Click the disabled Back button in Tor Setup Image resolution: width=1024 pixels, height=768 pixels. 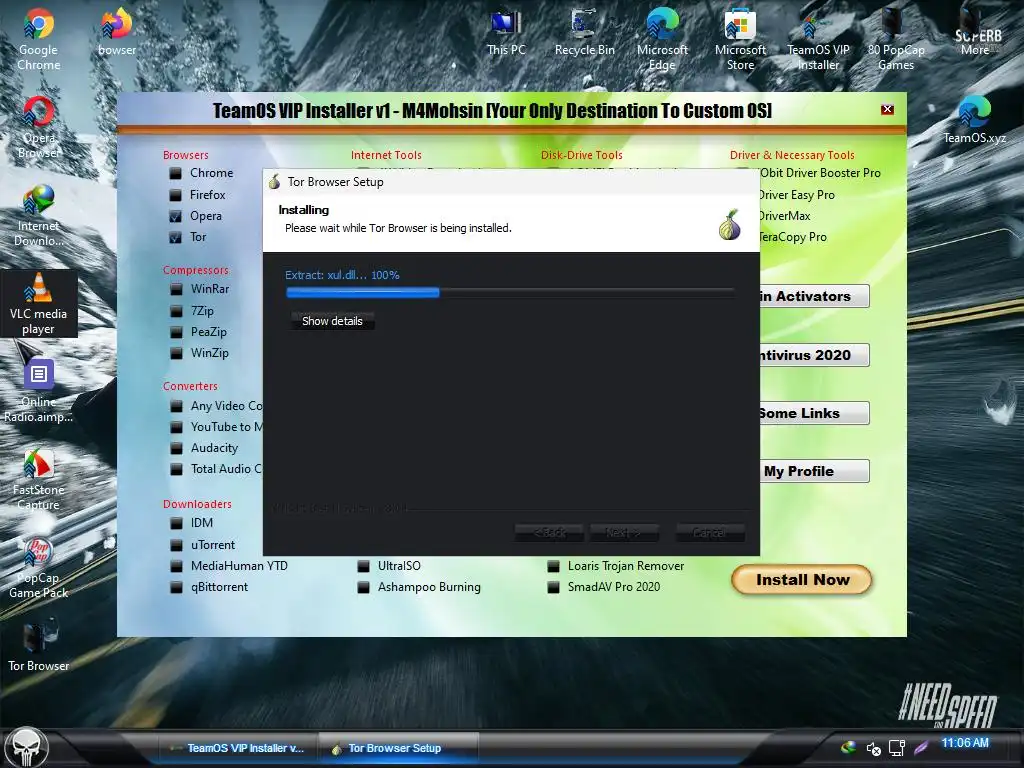click(551, 533)
